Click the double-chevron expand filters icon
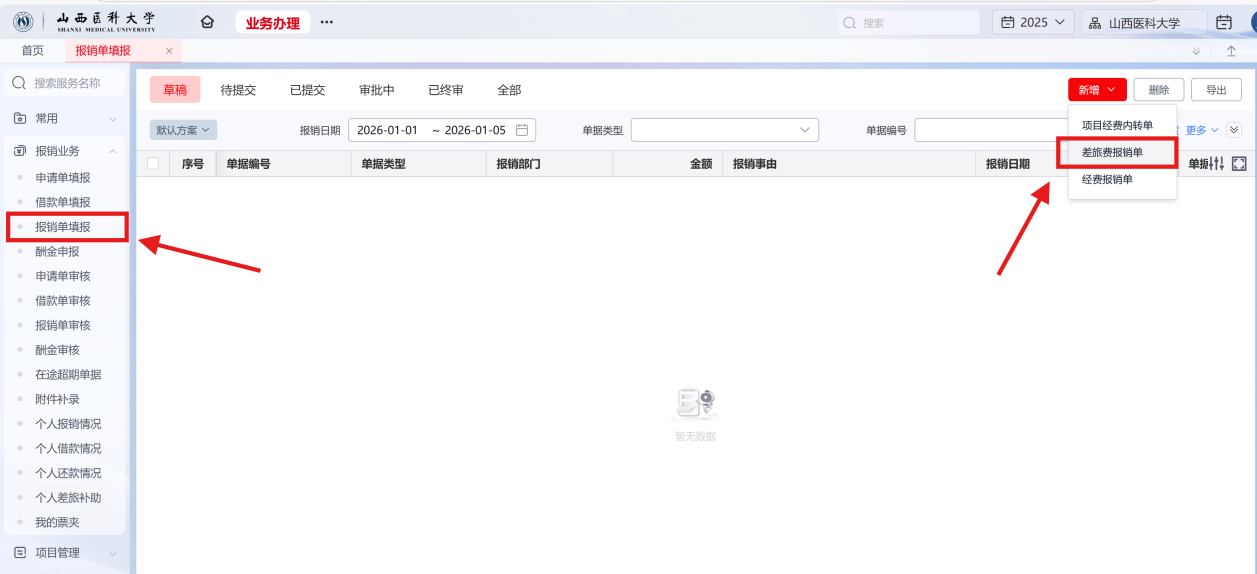 pos(1234,130)
